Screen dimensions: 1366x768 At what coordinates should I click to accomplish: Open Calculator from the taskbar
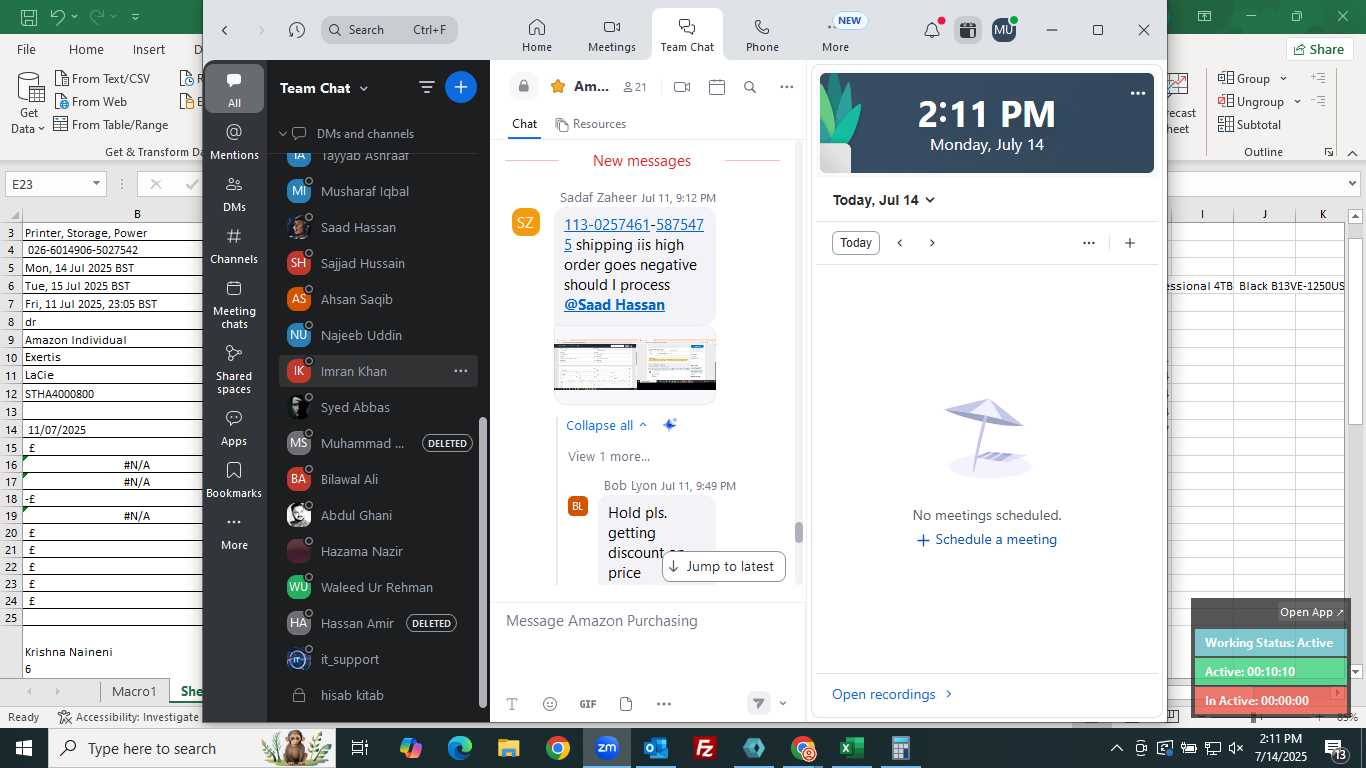901,748
